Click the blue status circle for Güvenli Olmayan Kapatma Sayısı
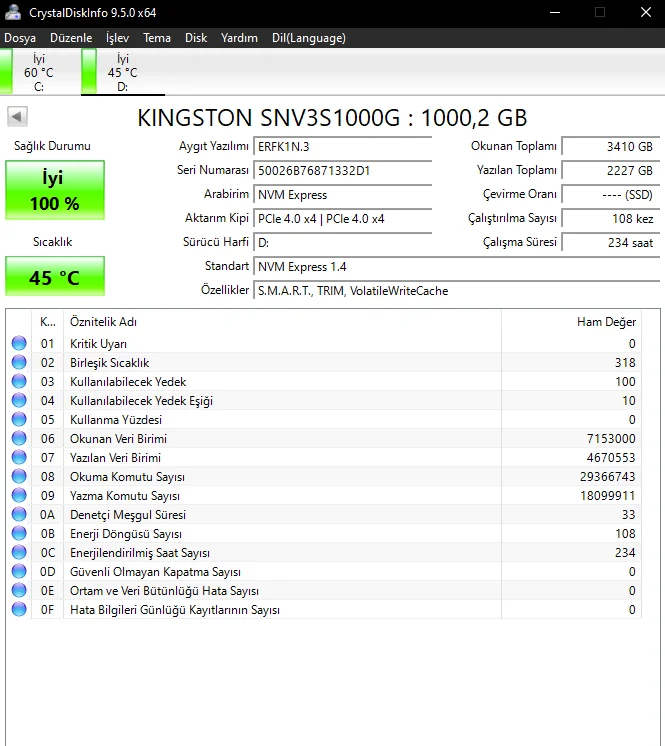The height and width of the screenshot is (746, 665). (x=19, y=571)
